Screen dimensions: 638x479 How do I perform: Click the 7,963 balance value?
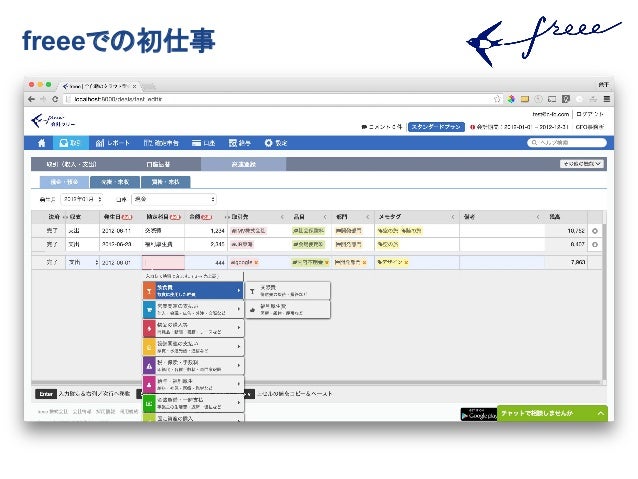(x=578, y=262)
